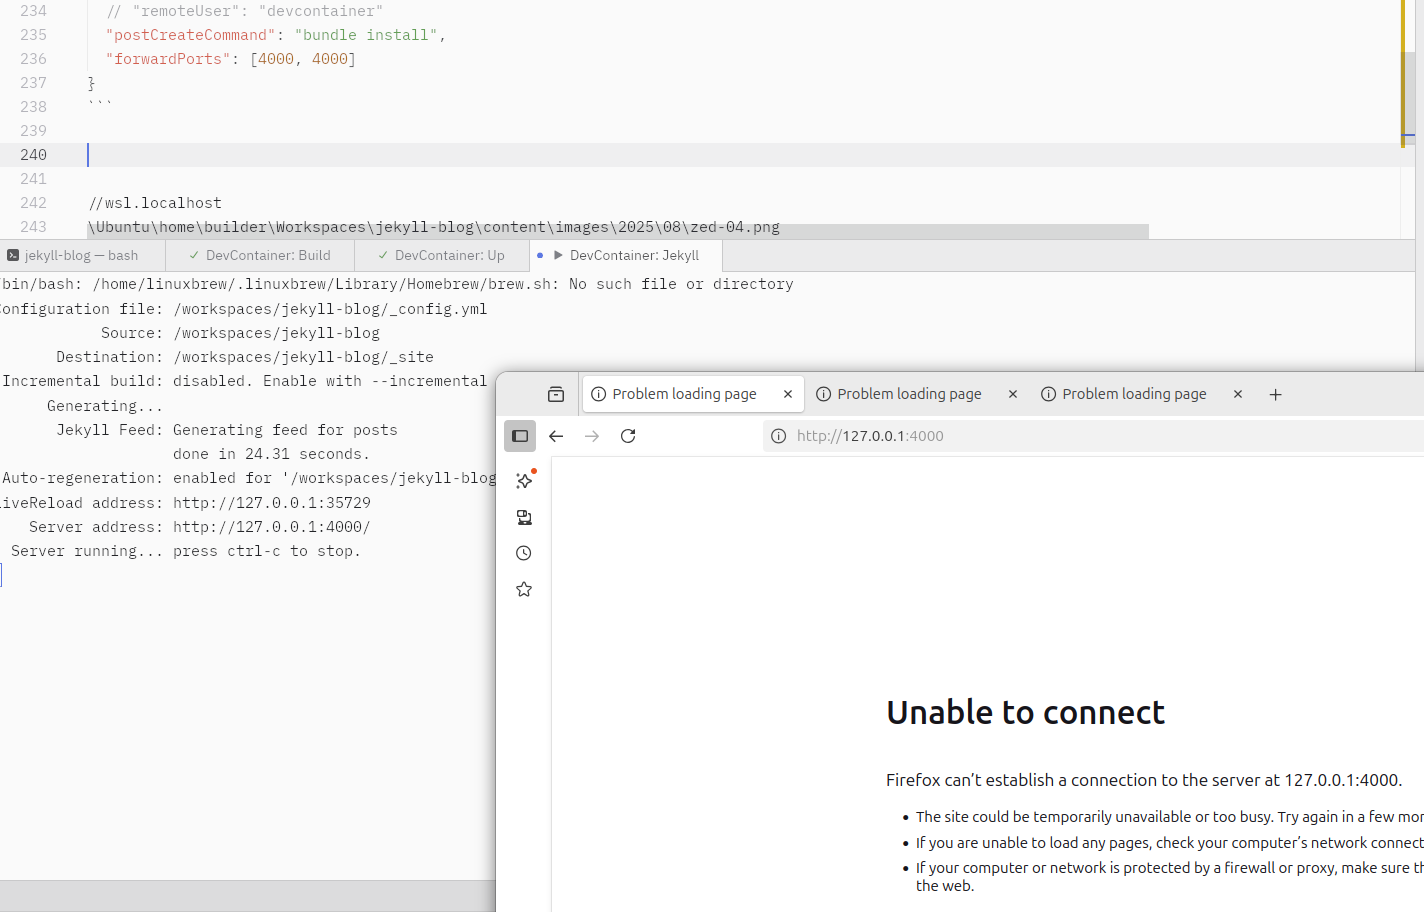This screenshot has height=912, width=1424.
Task: Open a new Firefox tab
Action: [1275, 394]
